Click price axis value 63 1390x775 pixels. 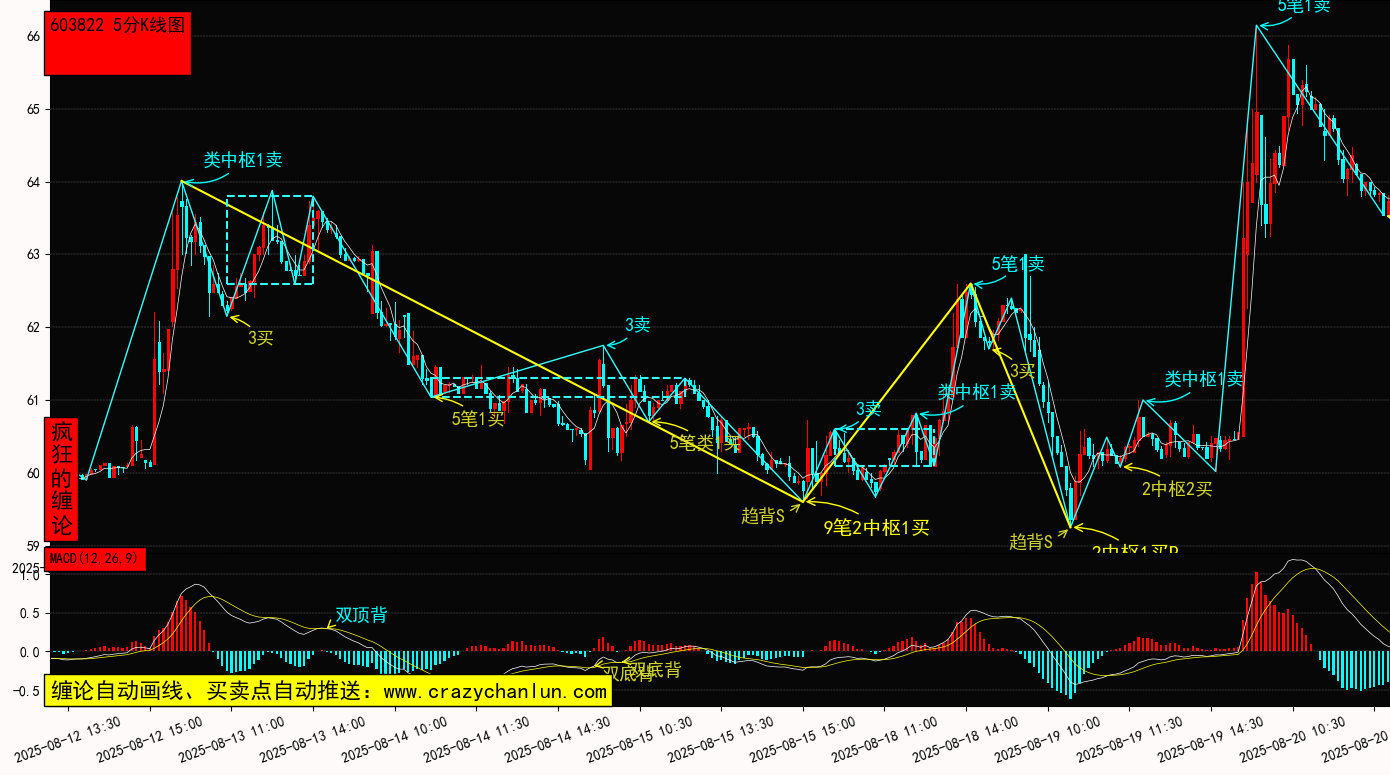[x=32, y=255]
